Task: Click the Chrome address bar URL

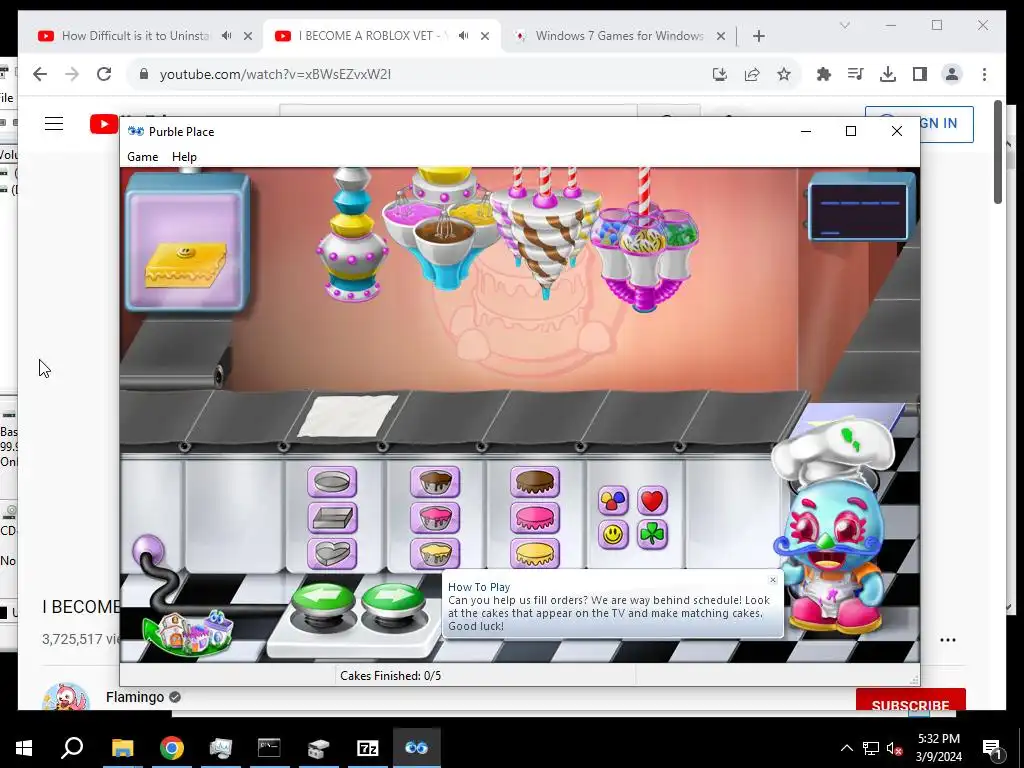Action: coord(275,74)
